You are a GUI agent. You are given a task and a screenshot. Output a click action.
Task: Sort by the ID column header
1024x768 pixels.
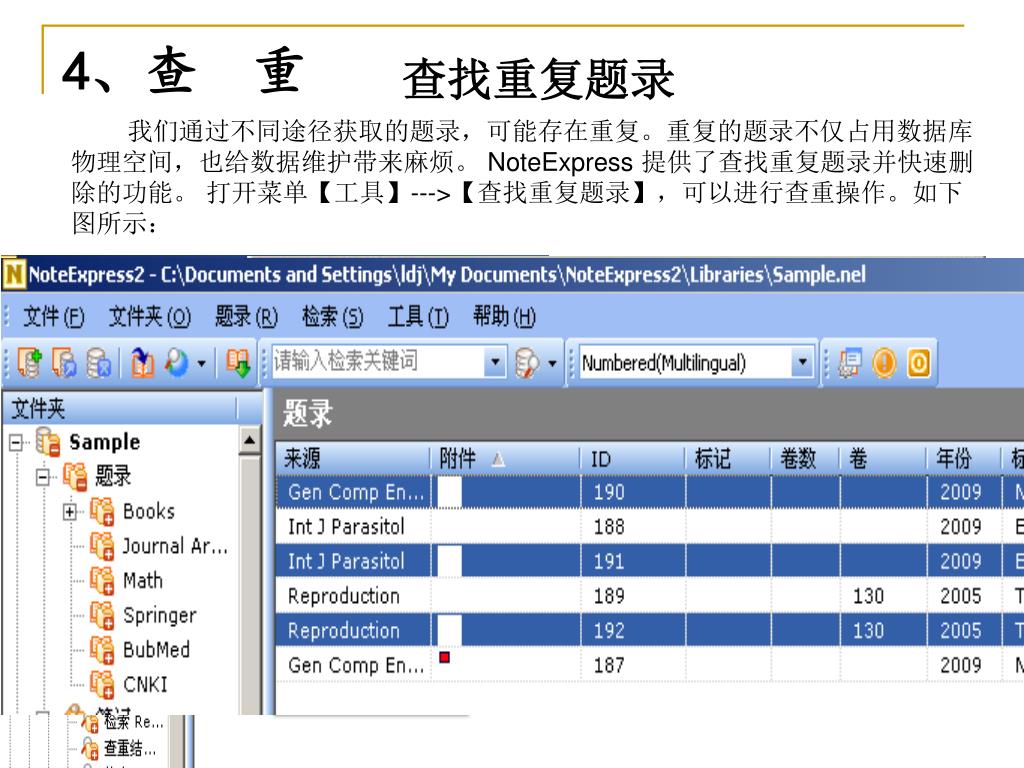click(x=633, y=458)
